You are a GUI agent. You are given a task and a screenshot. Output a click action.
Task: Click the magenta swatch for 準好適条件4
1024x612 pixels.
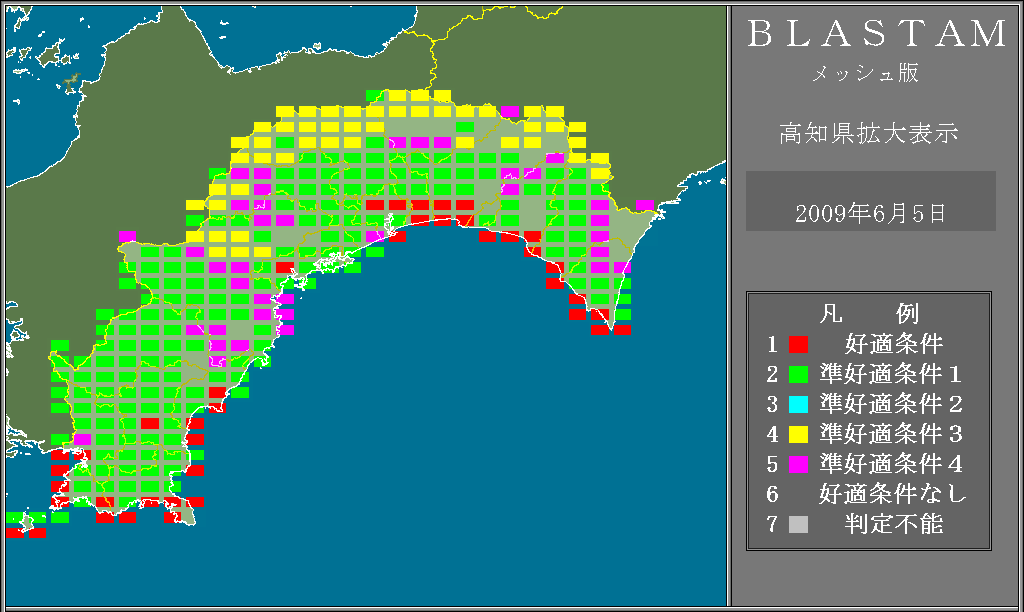[798, 464]
